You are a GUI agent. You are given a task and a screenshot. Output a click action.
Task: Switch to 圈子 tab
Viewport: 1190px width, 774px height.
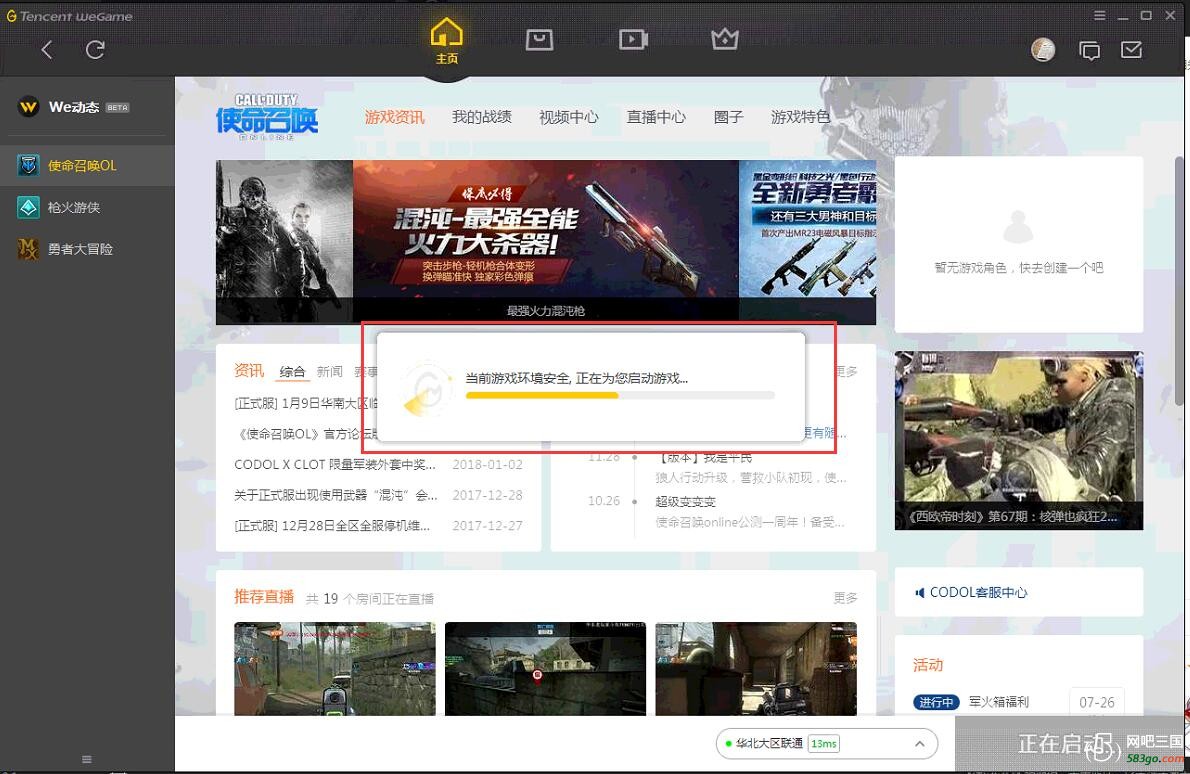pos(729,117)
